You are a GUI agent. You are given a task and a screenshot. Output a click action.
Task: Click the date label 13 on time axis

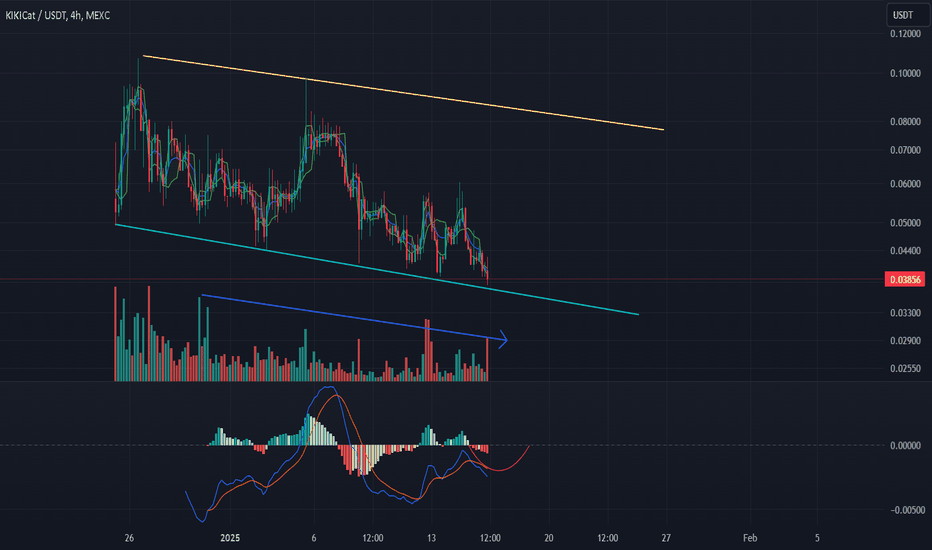(432, 538)
